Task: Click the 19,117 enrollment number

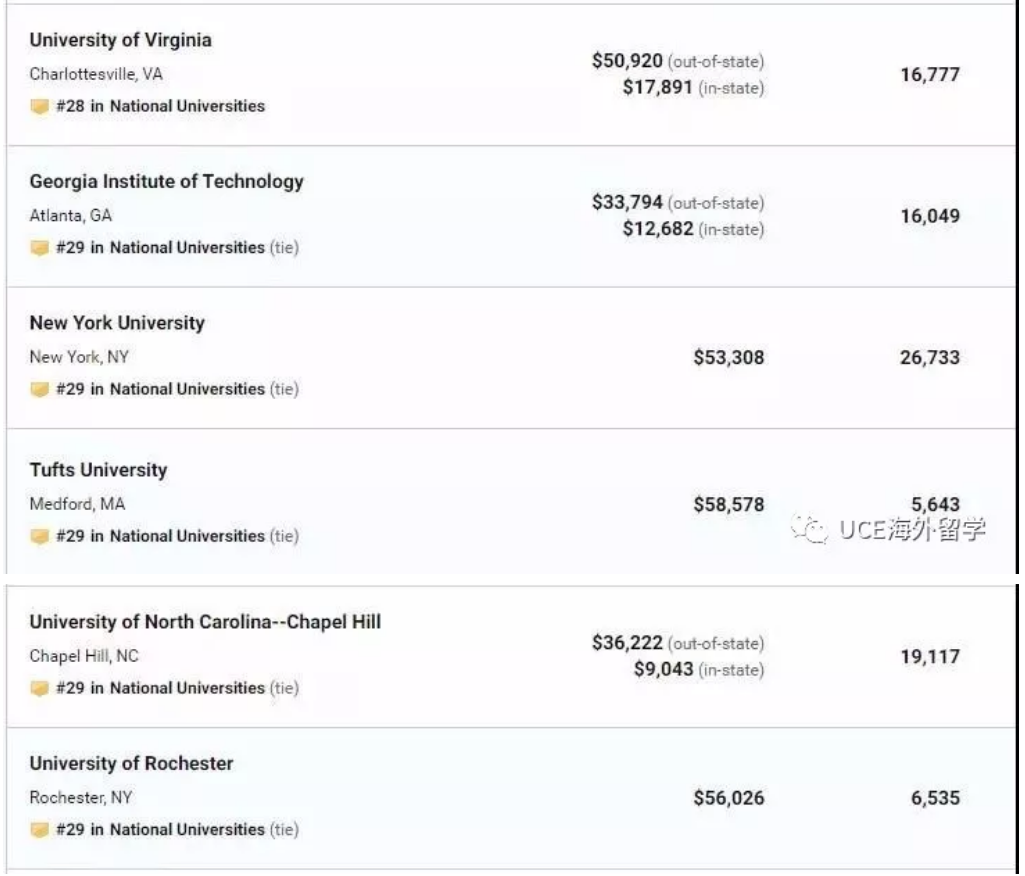Action: pos(929,657)
